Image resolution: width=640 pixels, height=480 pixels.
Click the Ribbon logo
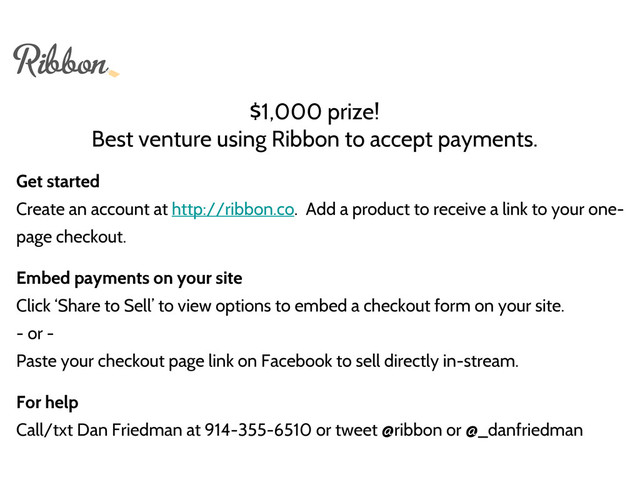coord(60,62)
